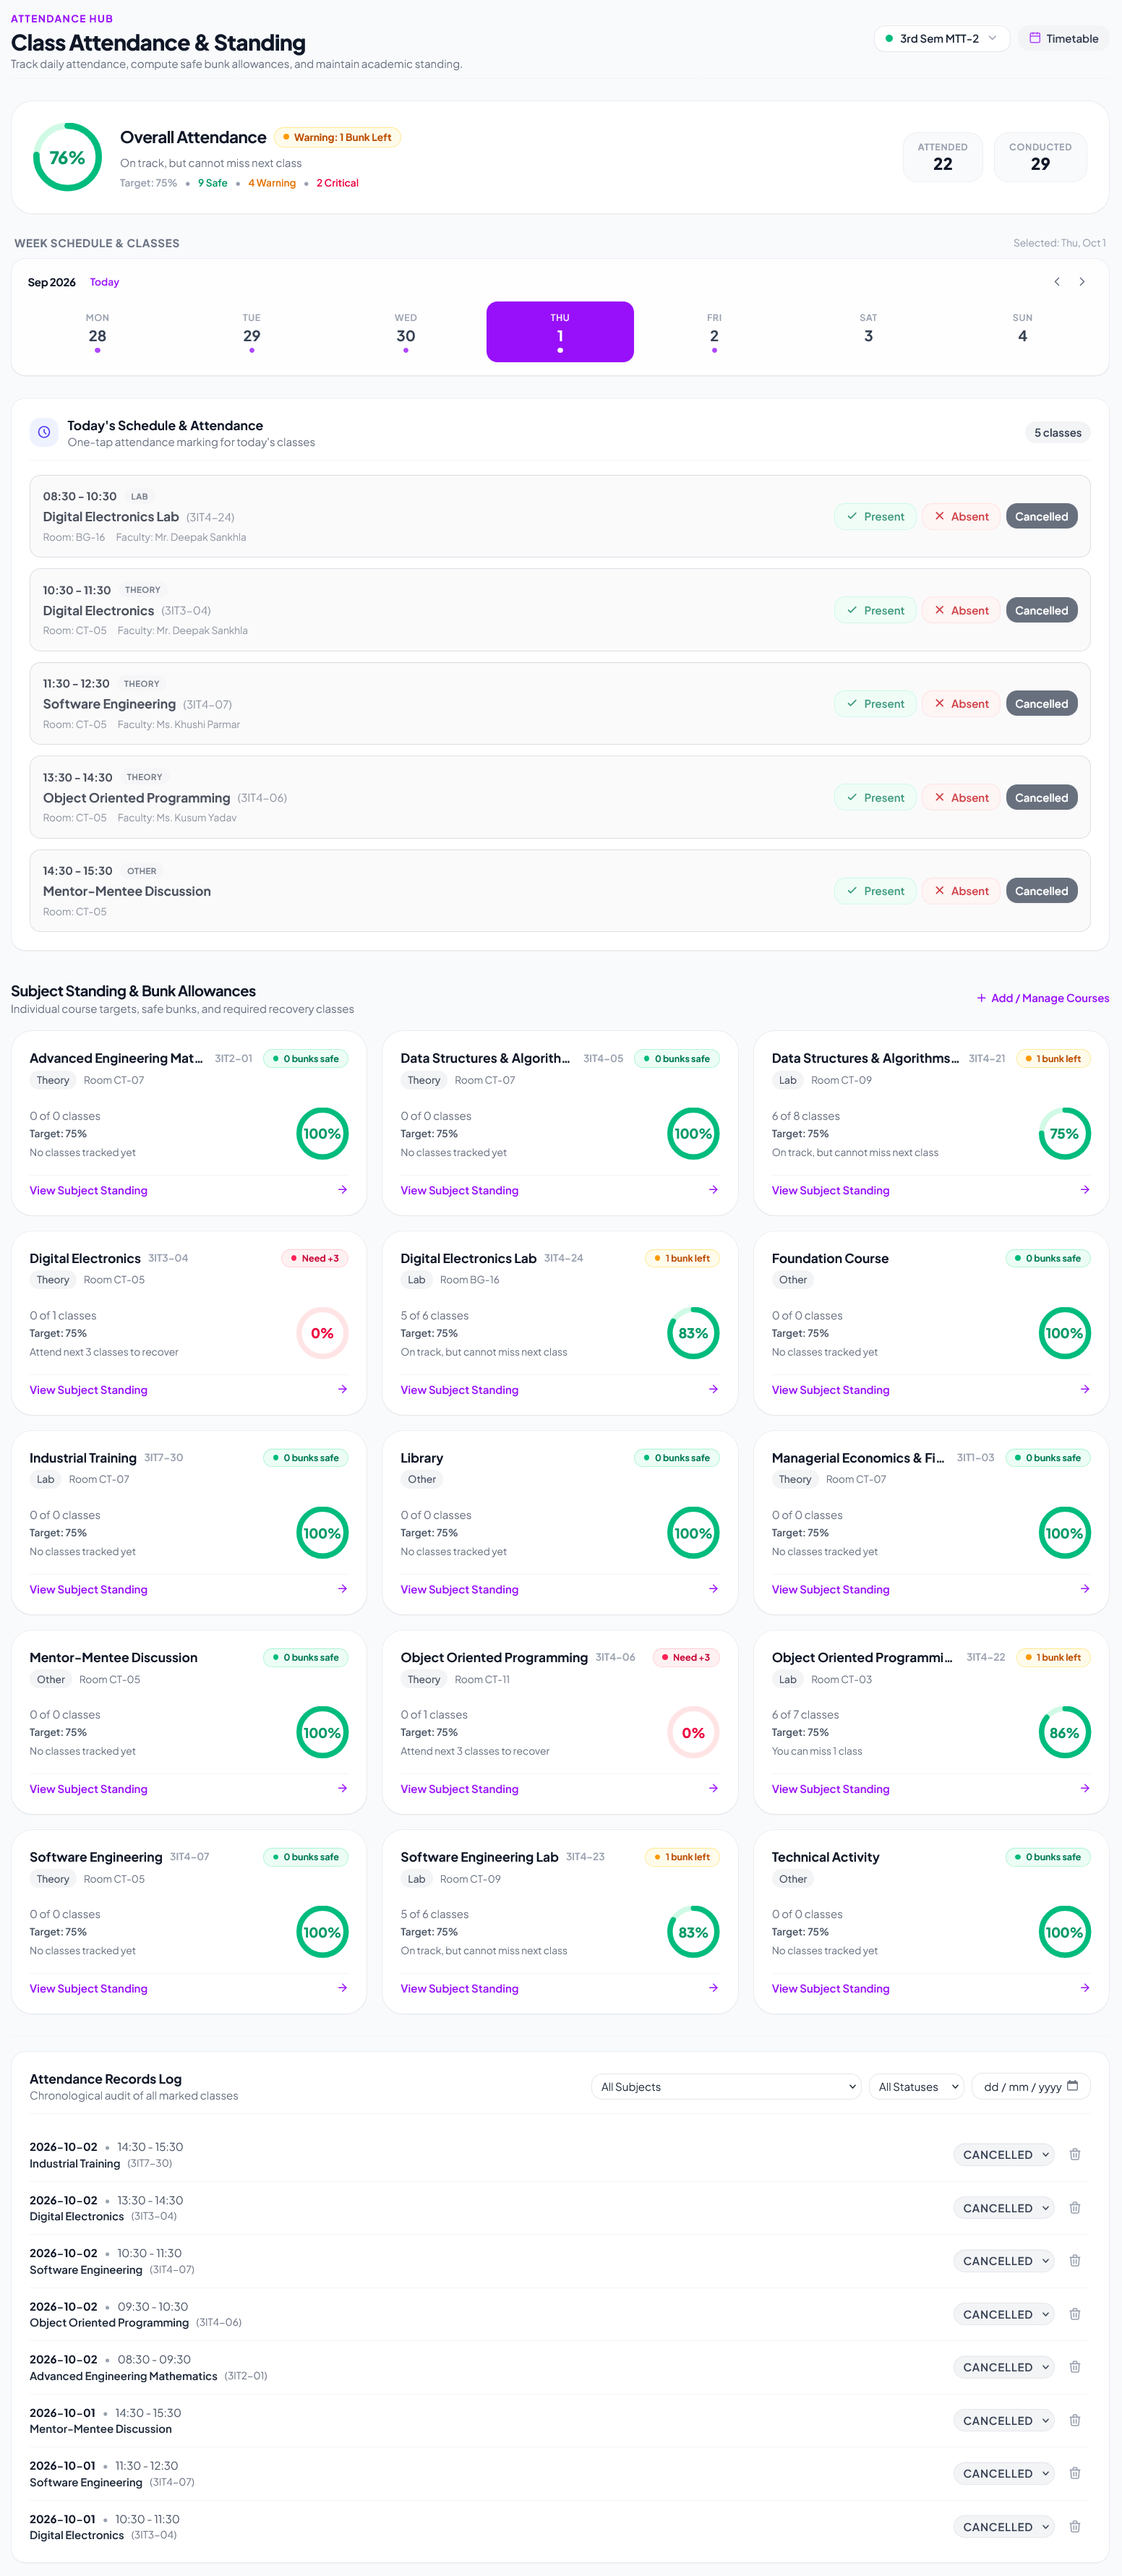Open the All Statuses filter dropdown

[917, 2087]
